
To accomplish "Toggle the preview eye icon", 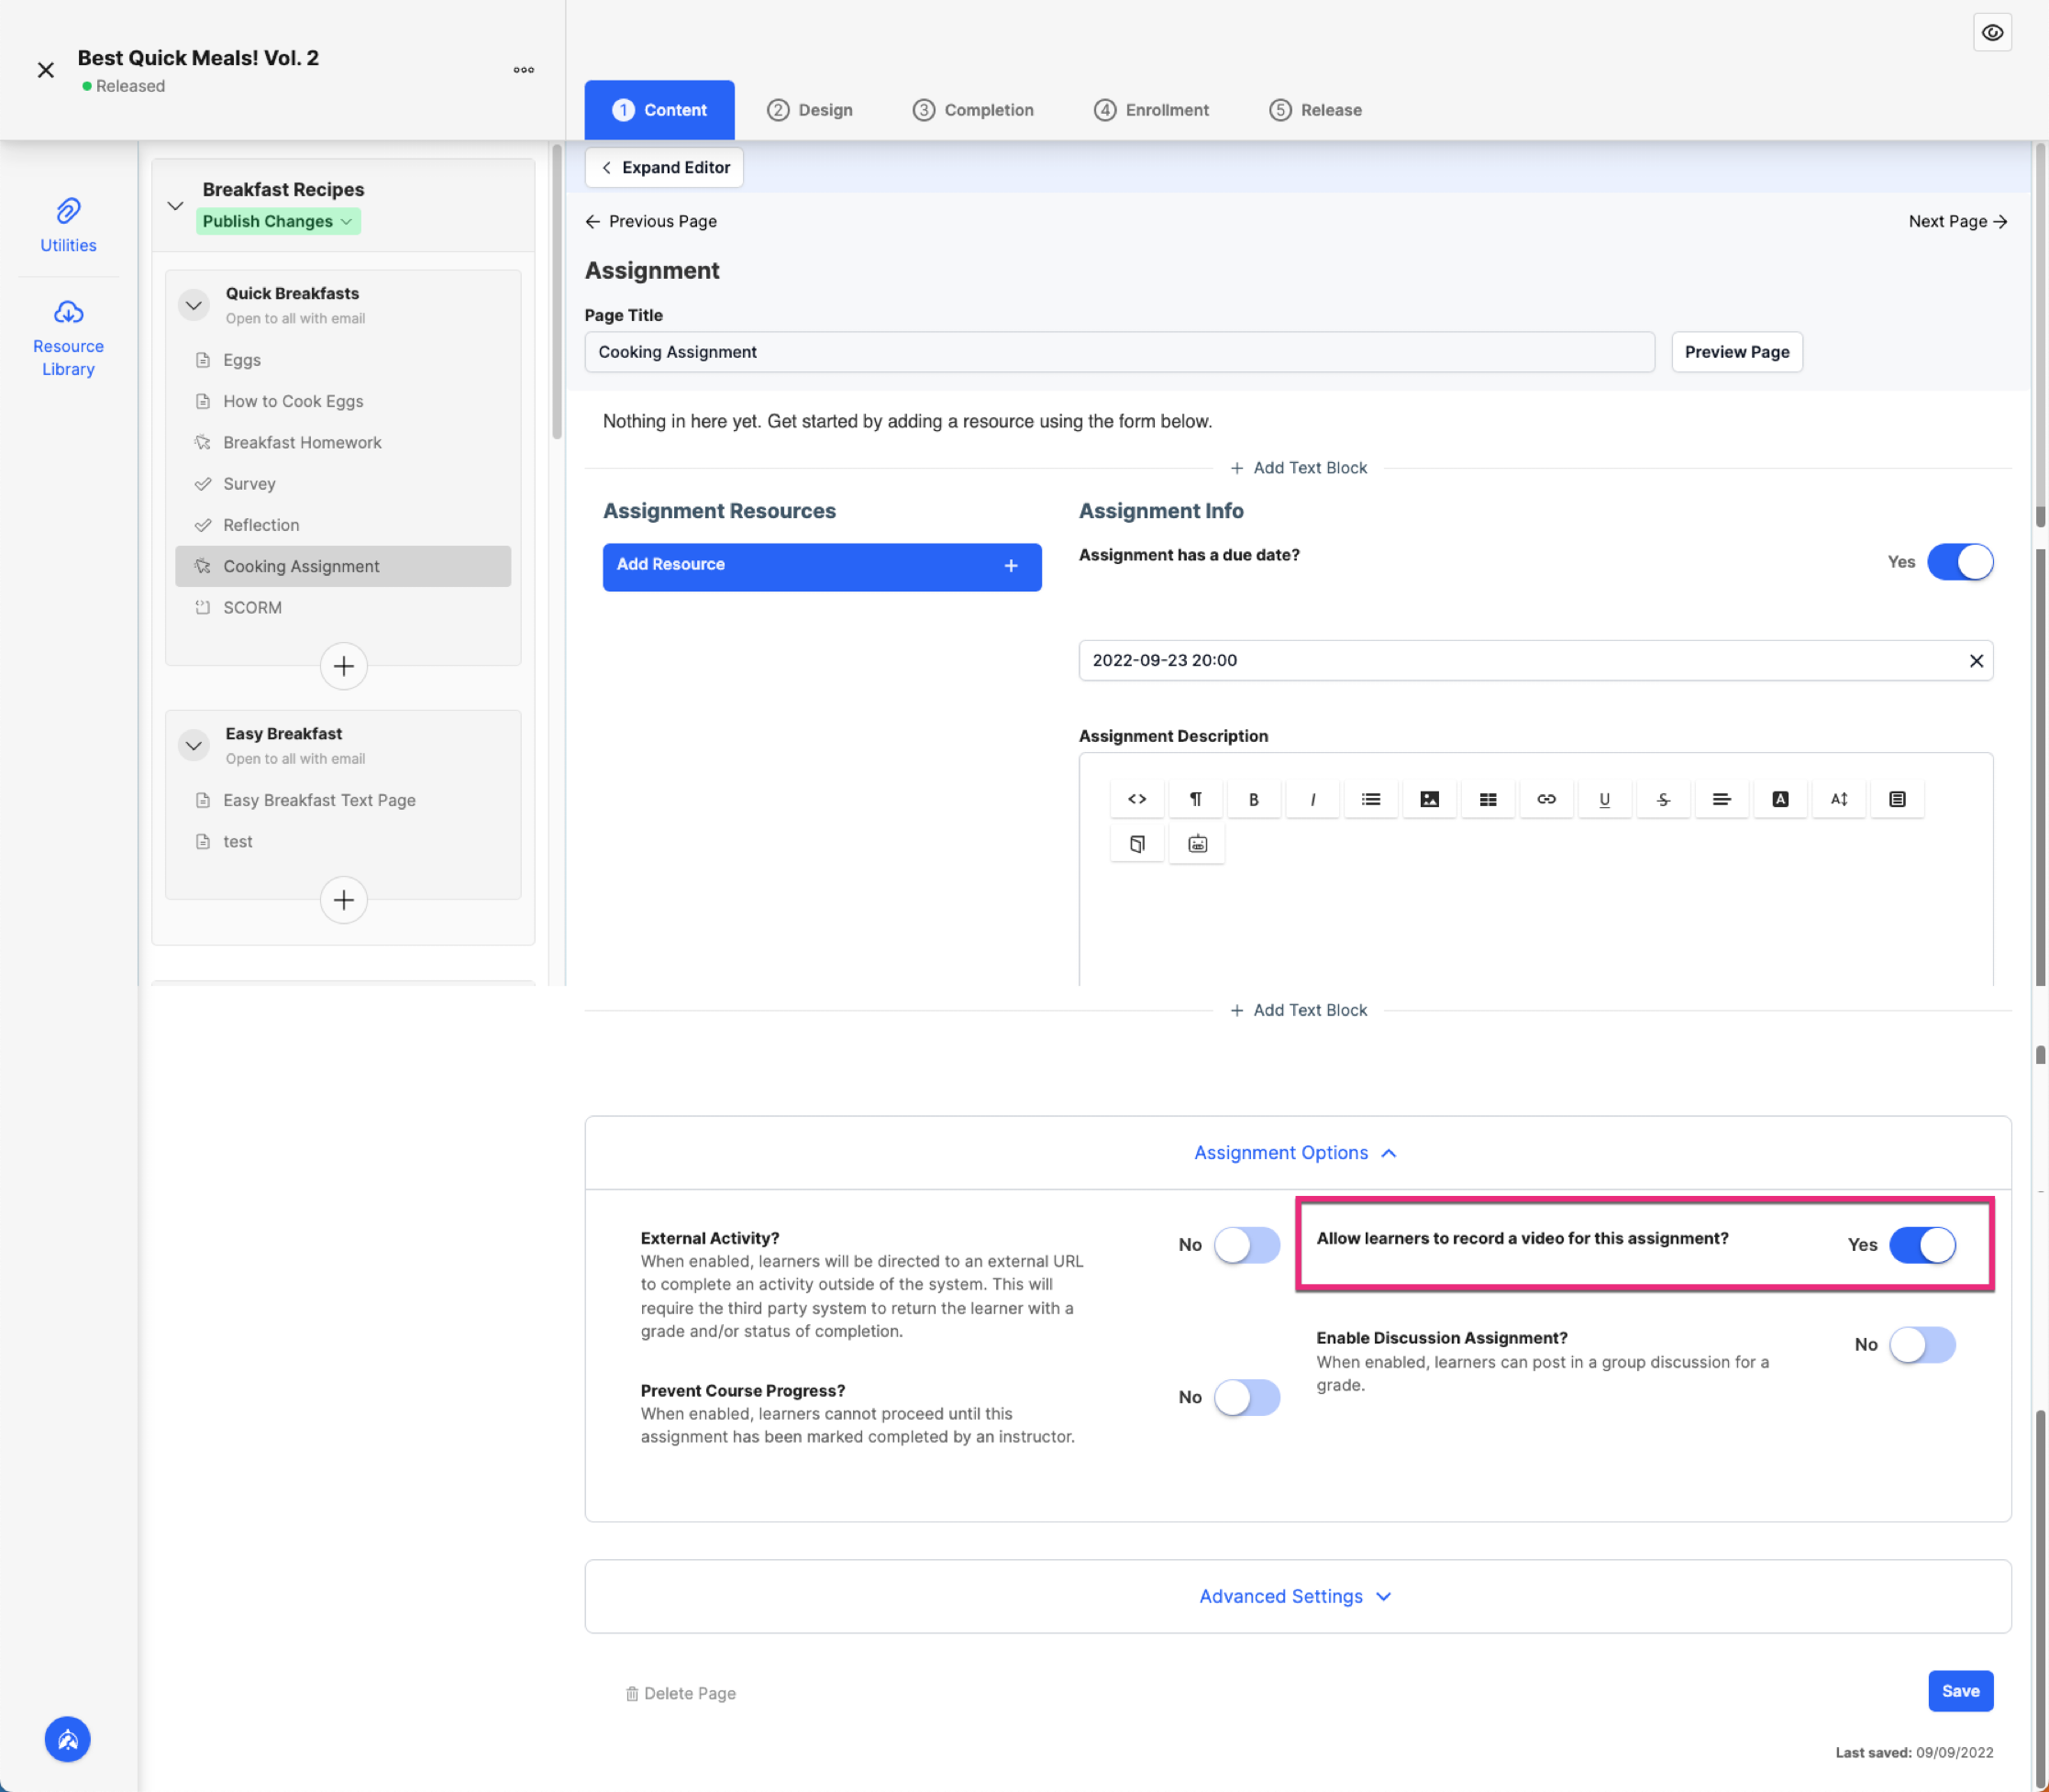I will (x=1992, y=32).
